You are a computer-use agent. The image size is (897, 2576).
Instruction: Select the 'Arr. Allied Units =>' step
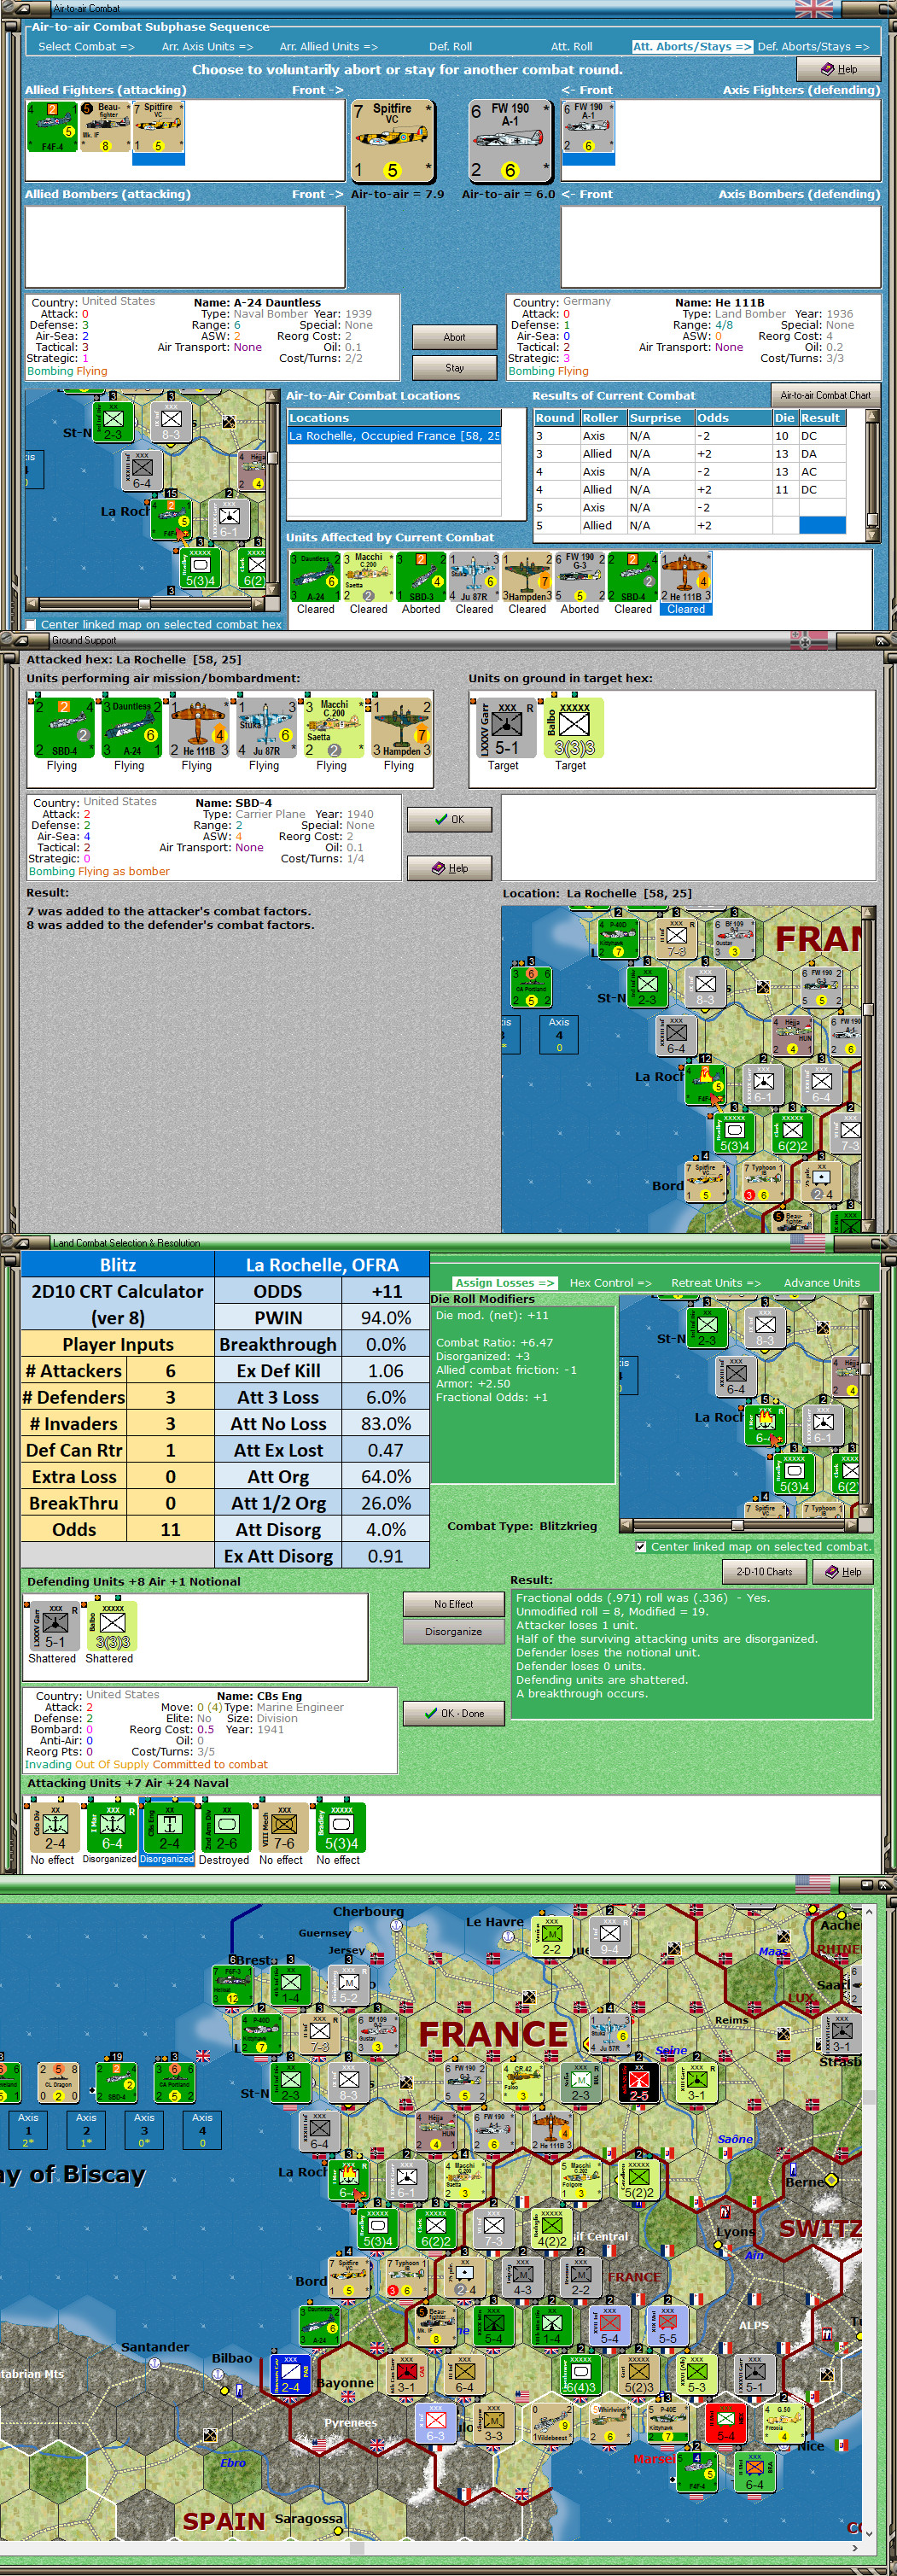(328, 46)
